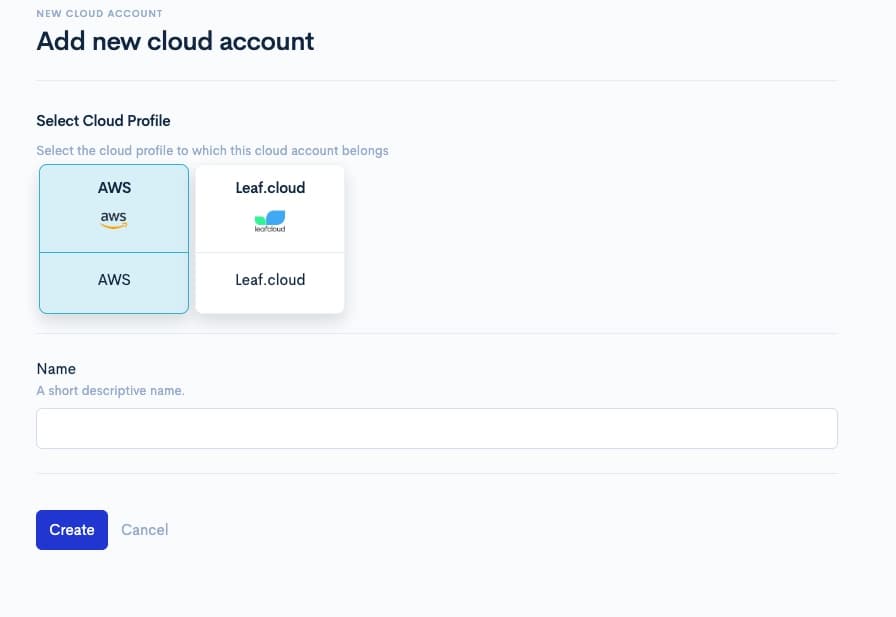Viewport: 896px width, 617px height.
Task: Click the AWS header inside its card
Action: (114, 187)
